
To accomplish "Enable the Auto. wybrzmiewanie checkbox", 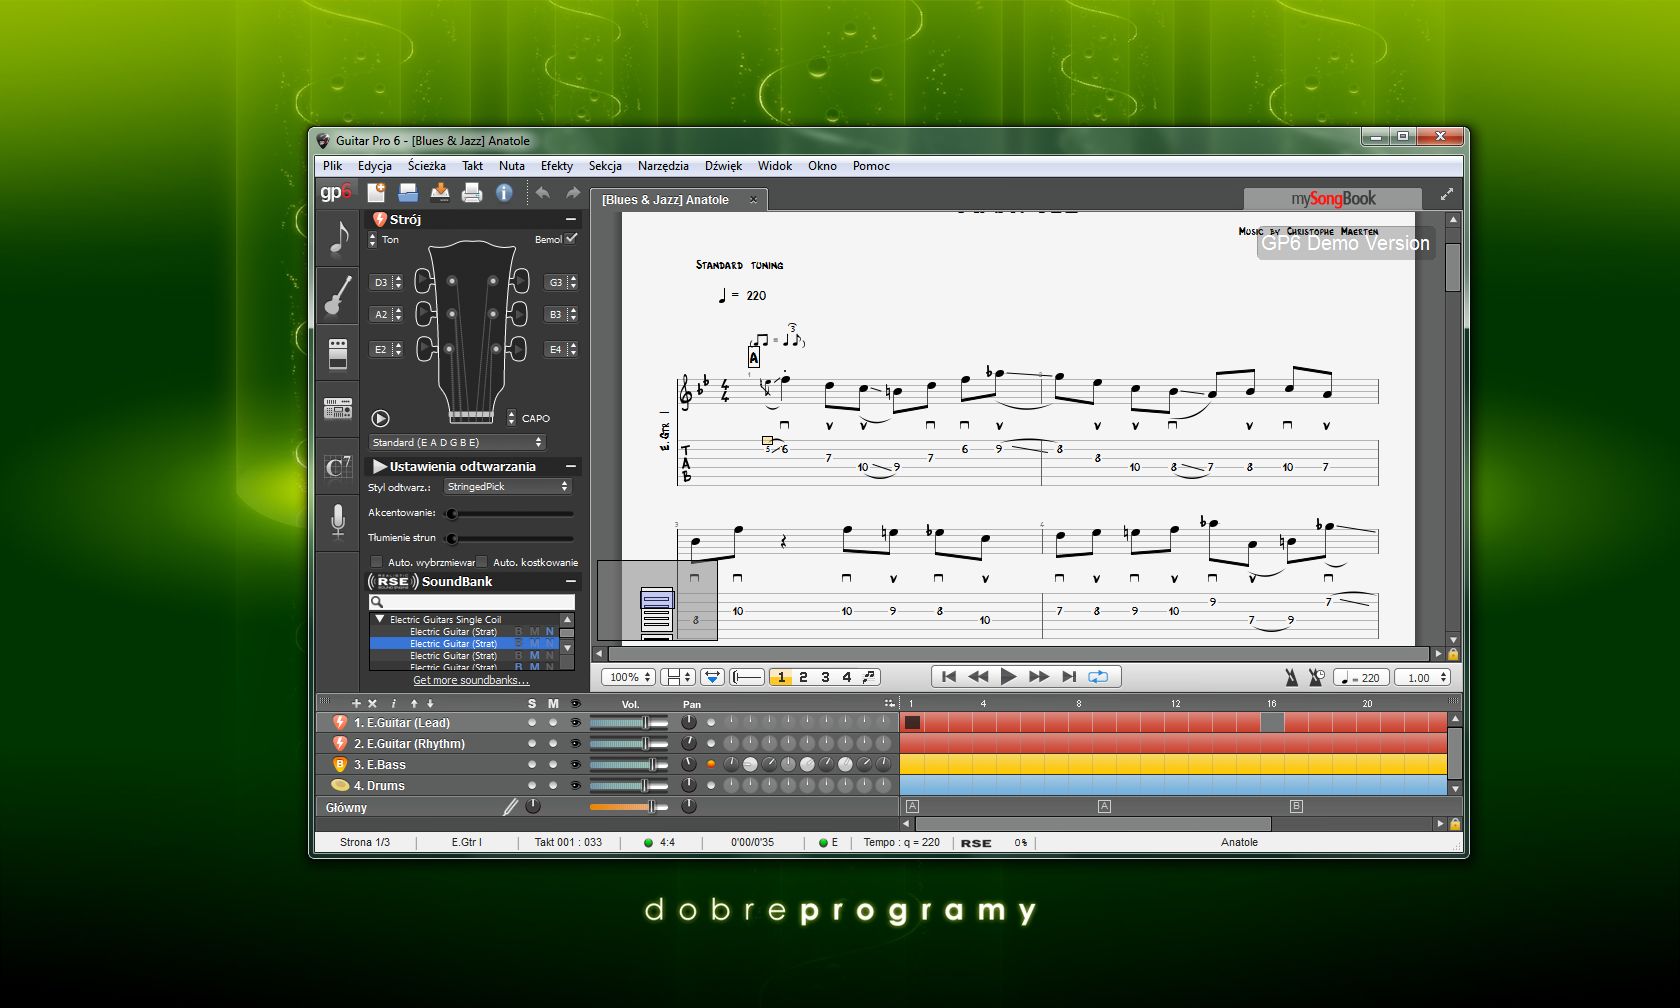I will tap(377, 562).
